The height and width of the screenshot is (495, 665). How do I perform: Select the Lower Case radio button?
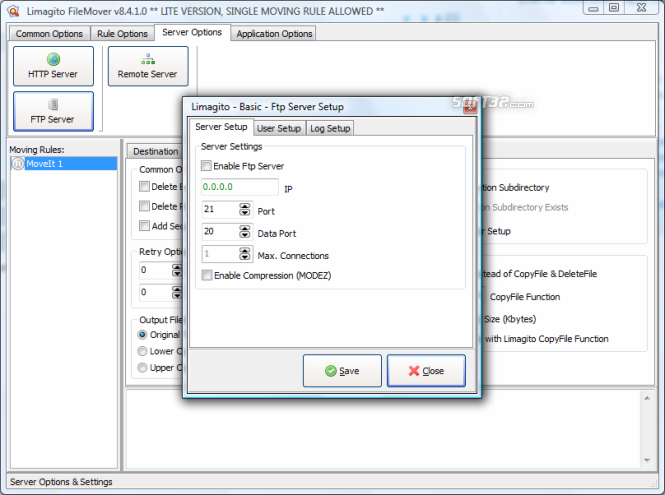click(x=142, y=351)
